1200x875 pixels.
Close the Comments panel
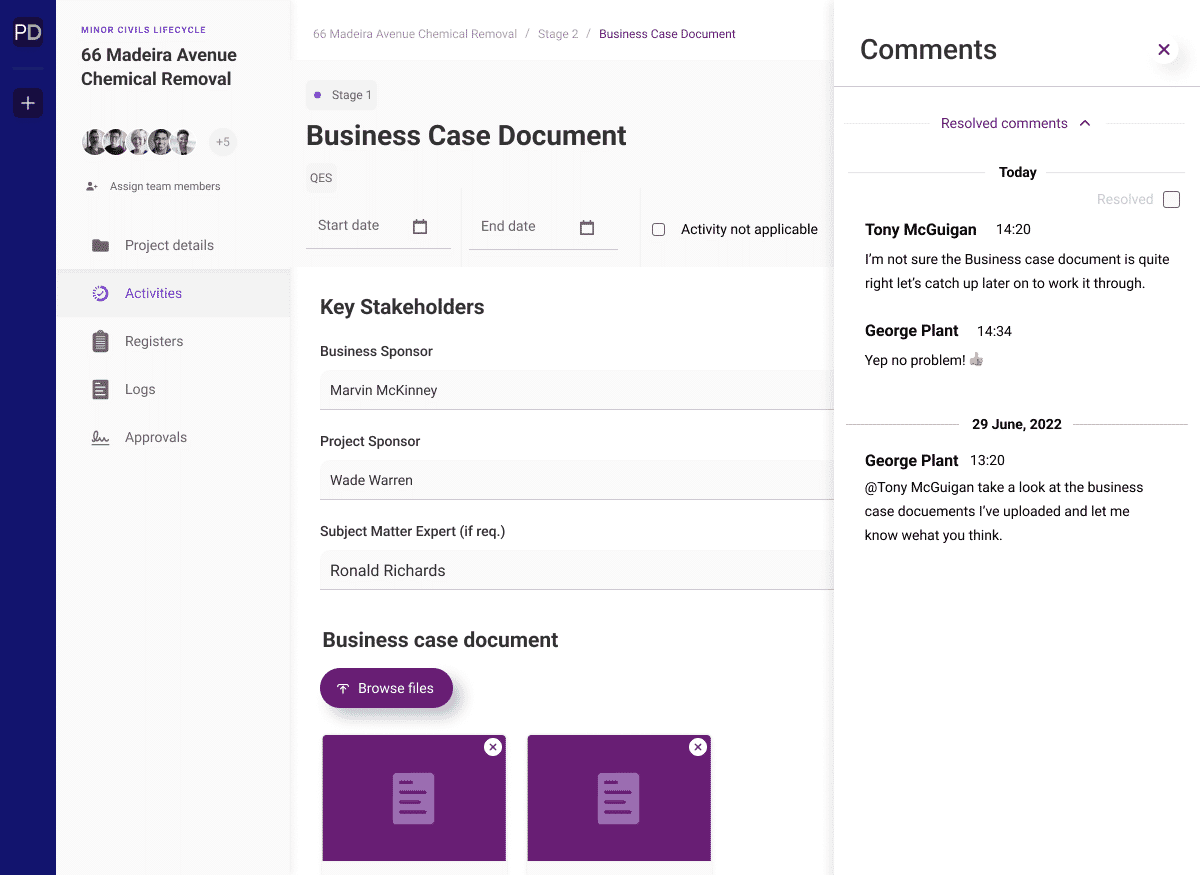pyautogui.click(x=1163, y=49)
